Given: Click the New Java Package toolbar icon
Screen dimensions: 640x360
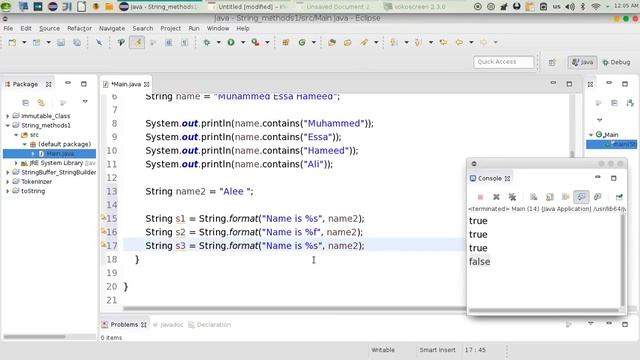Looking at the screenshot, I should [x=286, y=42].
